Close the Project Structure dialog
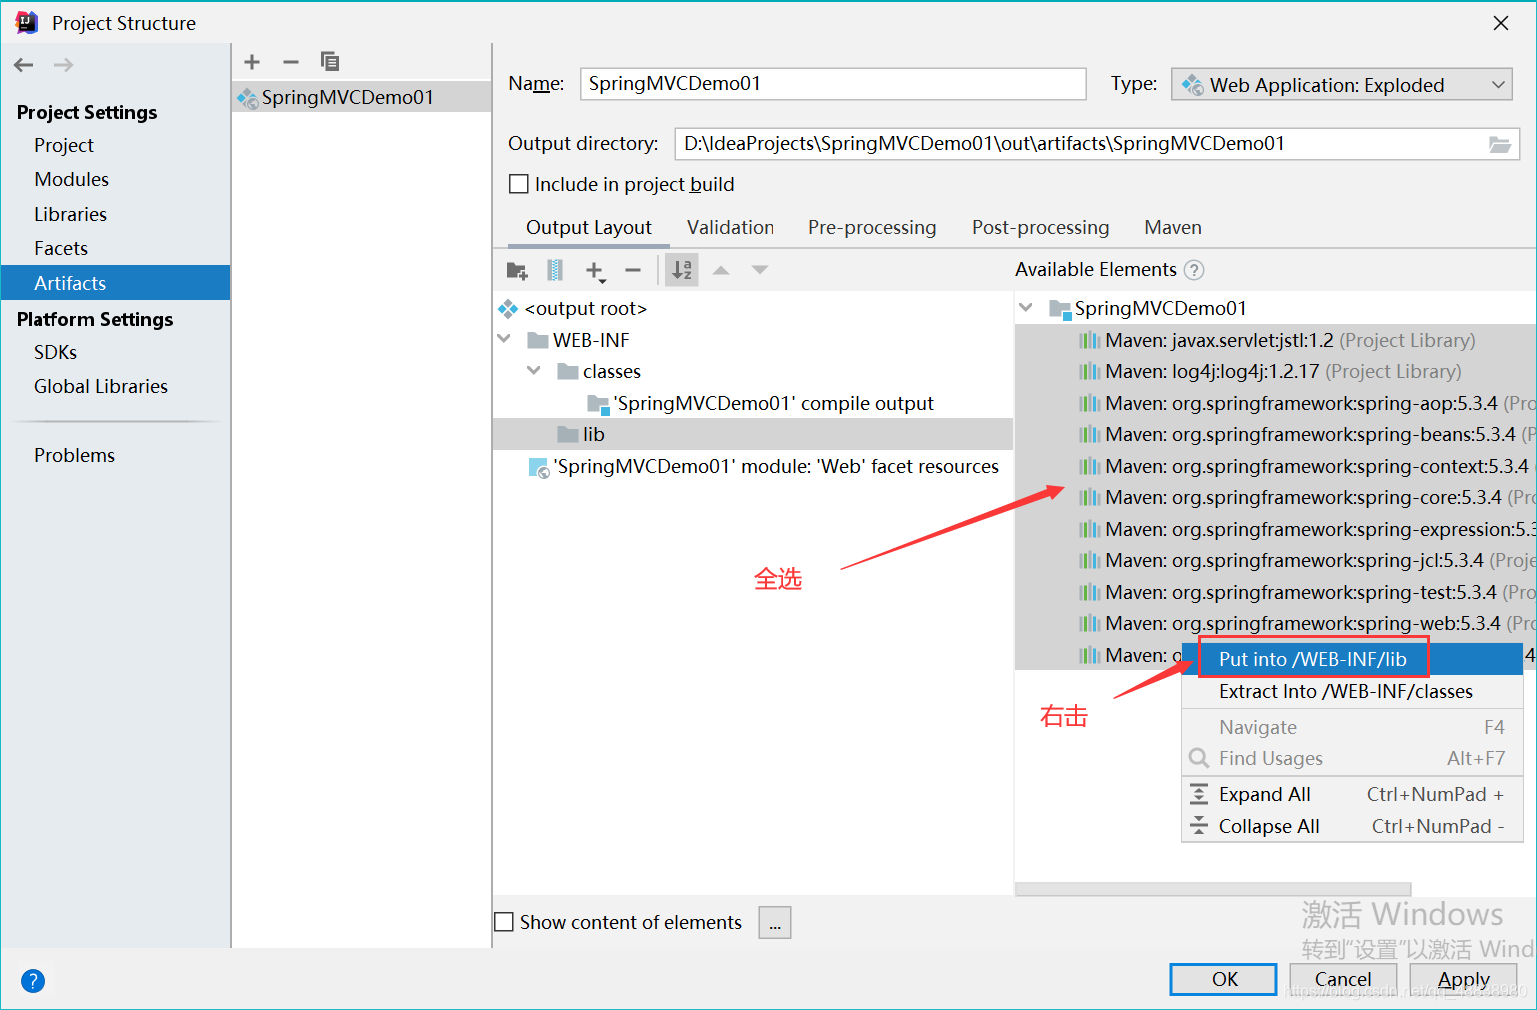This screenshot has height=1010, width=1537. (x=1501, y=23)
